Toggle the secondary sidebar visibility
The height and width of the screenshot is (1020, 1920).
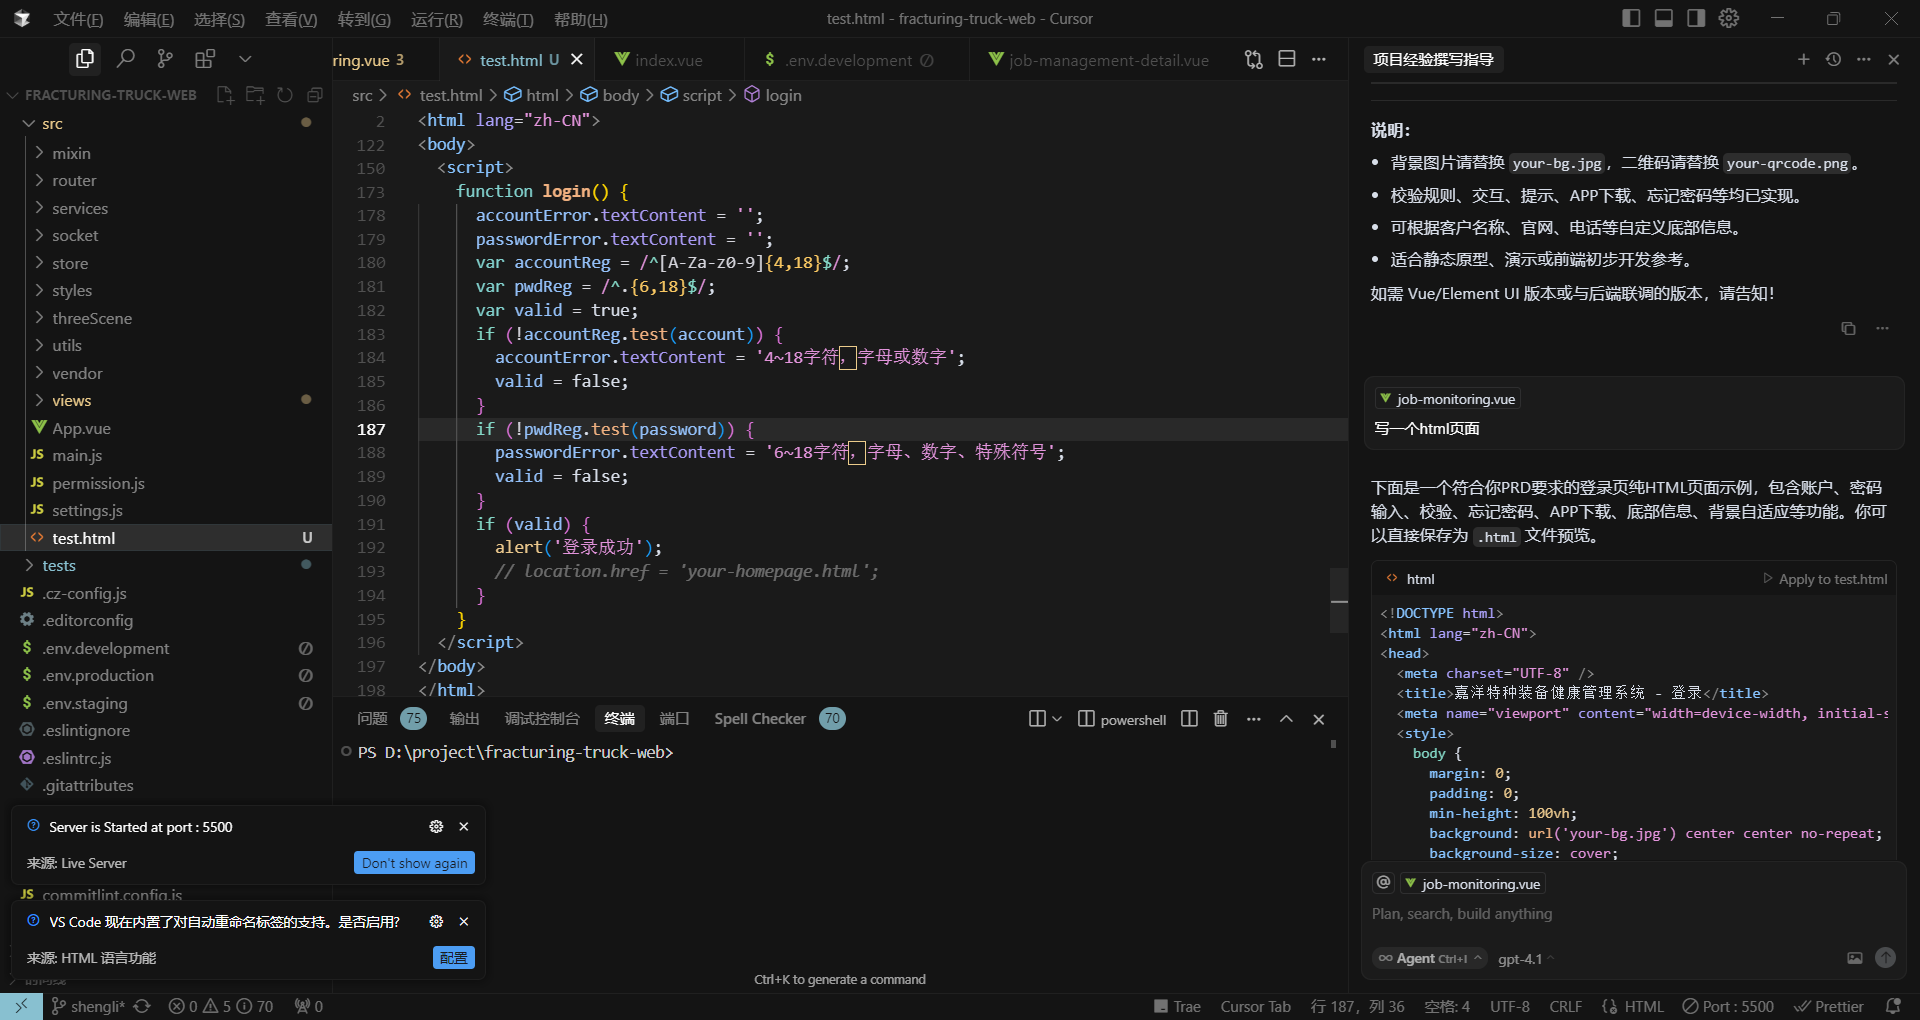[x=1696, y=17]
